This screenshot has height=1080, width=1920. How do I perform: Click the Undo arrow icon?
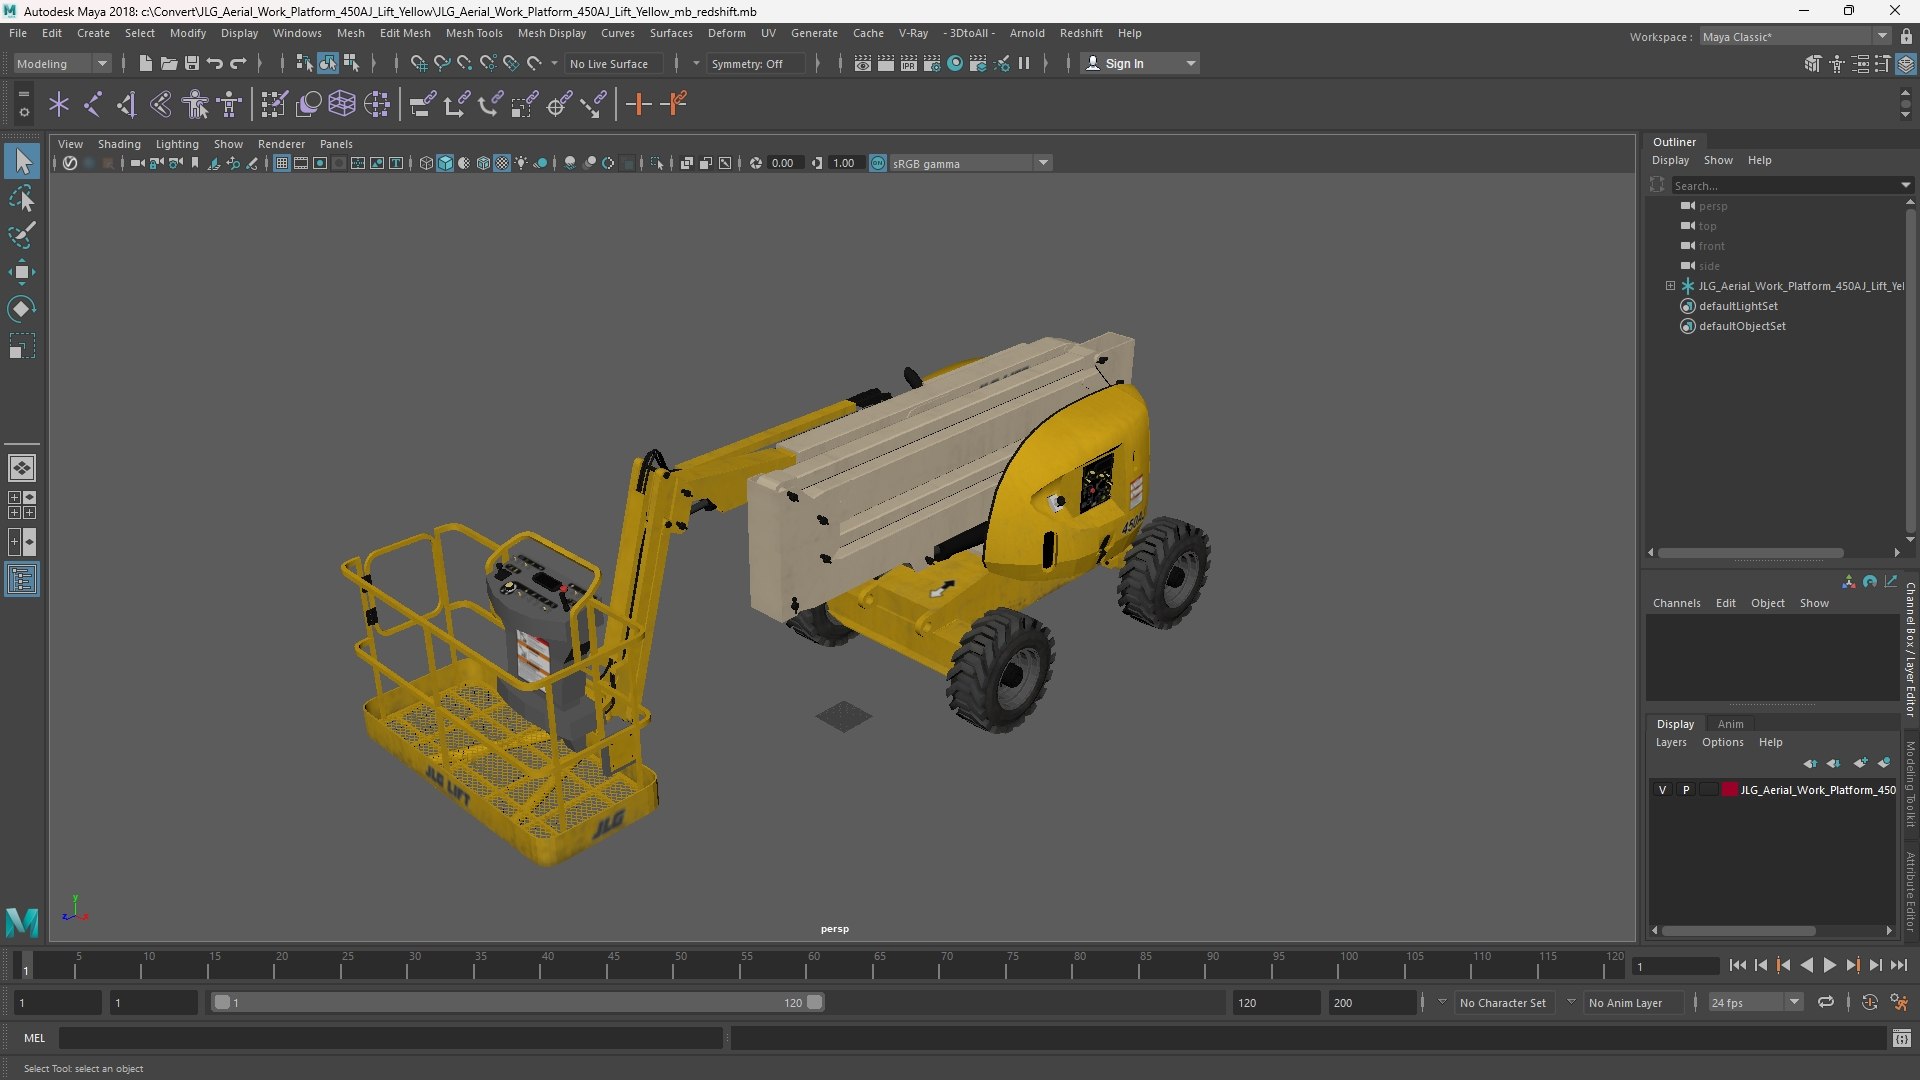214,63
